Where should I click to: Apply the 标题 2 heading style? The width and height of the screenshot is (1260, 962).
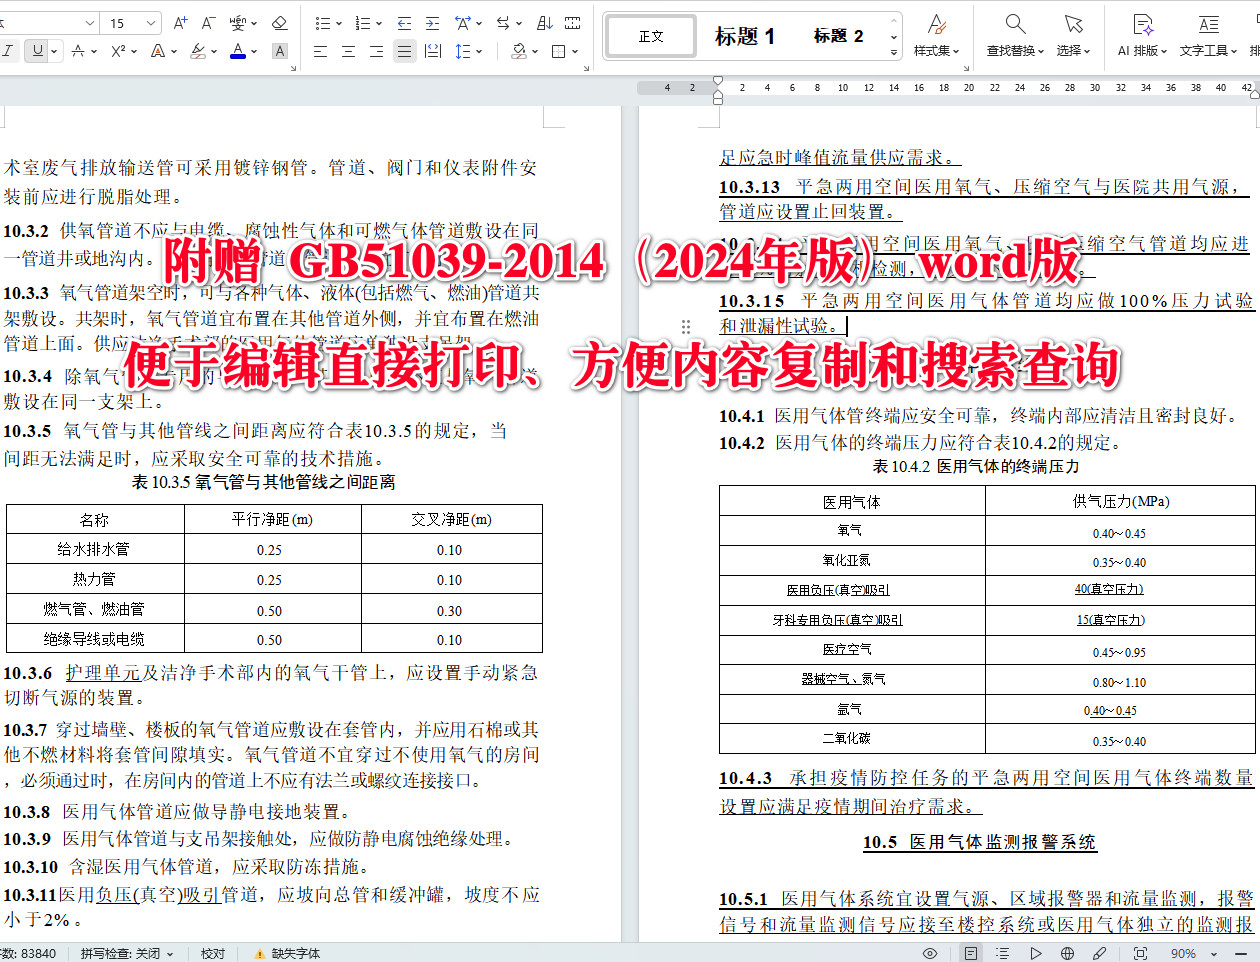[838, 36]
